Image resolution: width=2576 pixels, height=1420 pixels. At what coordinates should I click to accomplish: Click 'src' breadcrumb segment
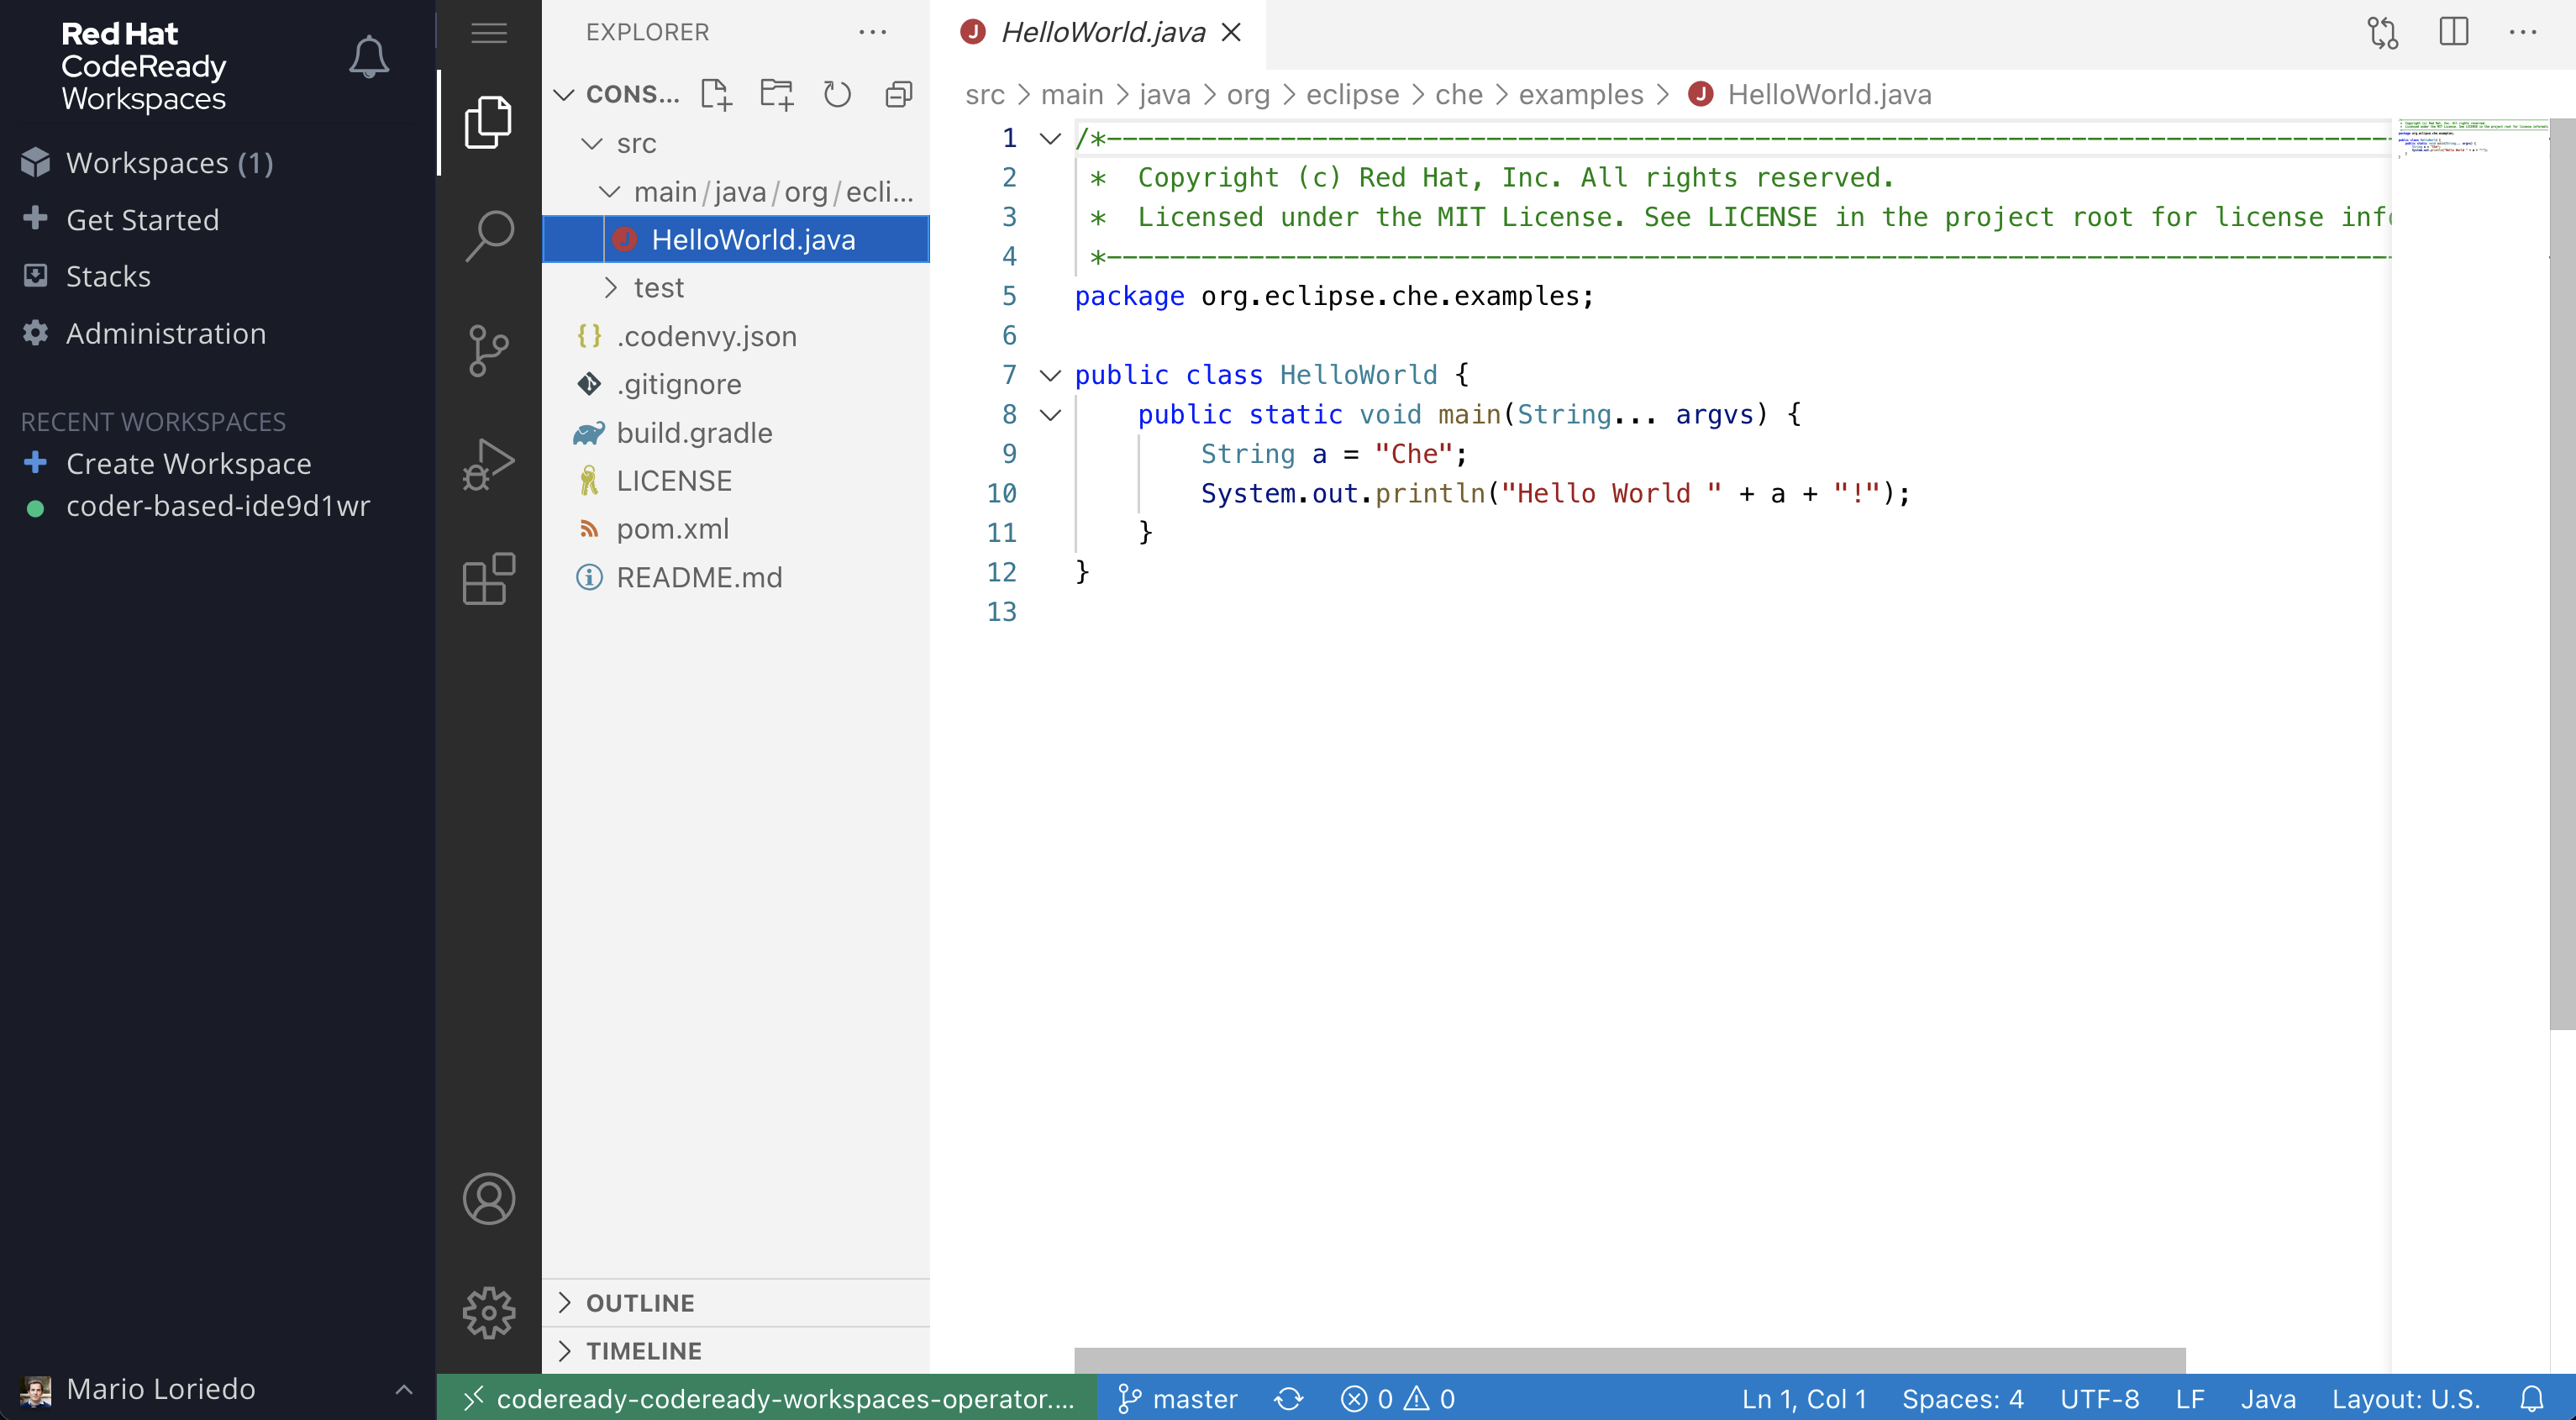[x=985, y=94]
